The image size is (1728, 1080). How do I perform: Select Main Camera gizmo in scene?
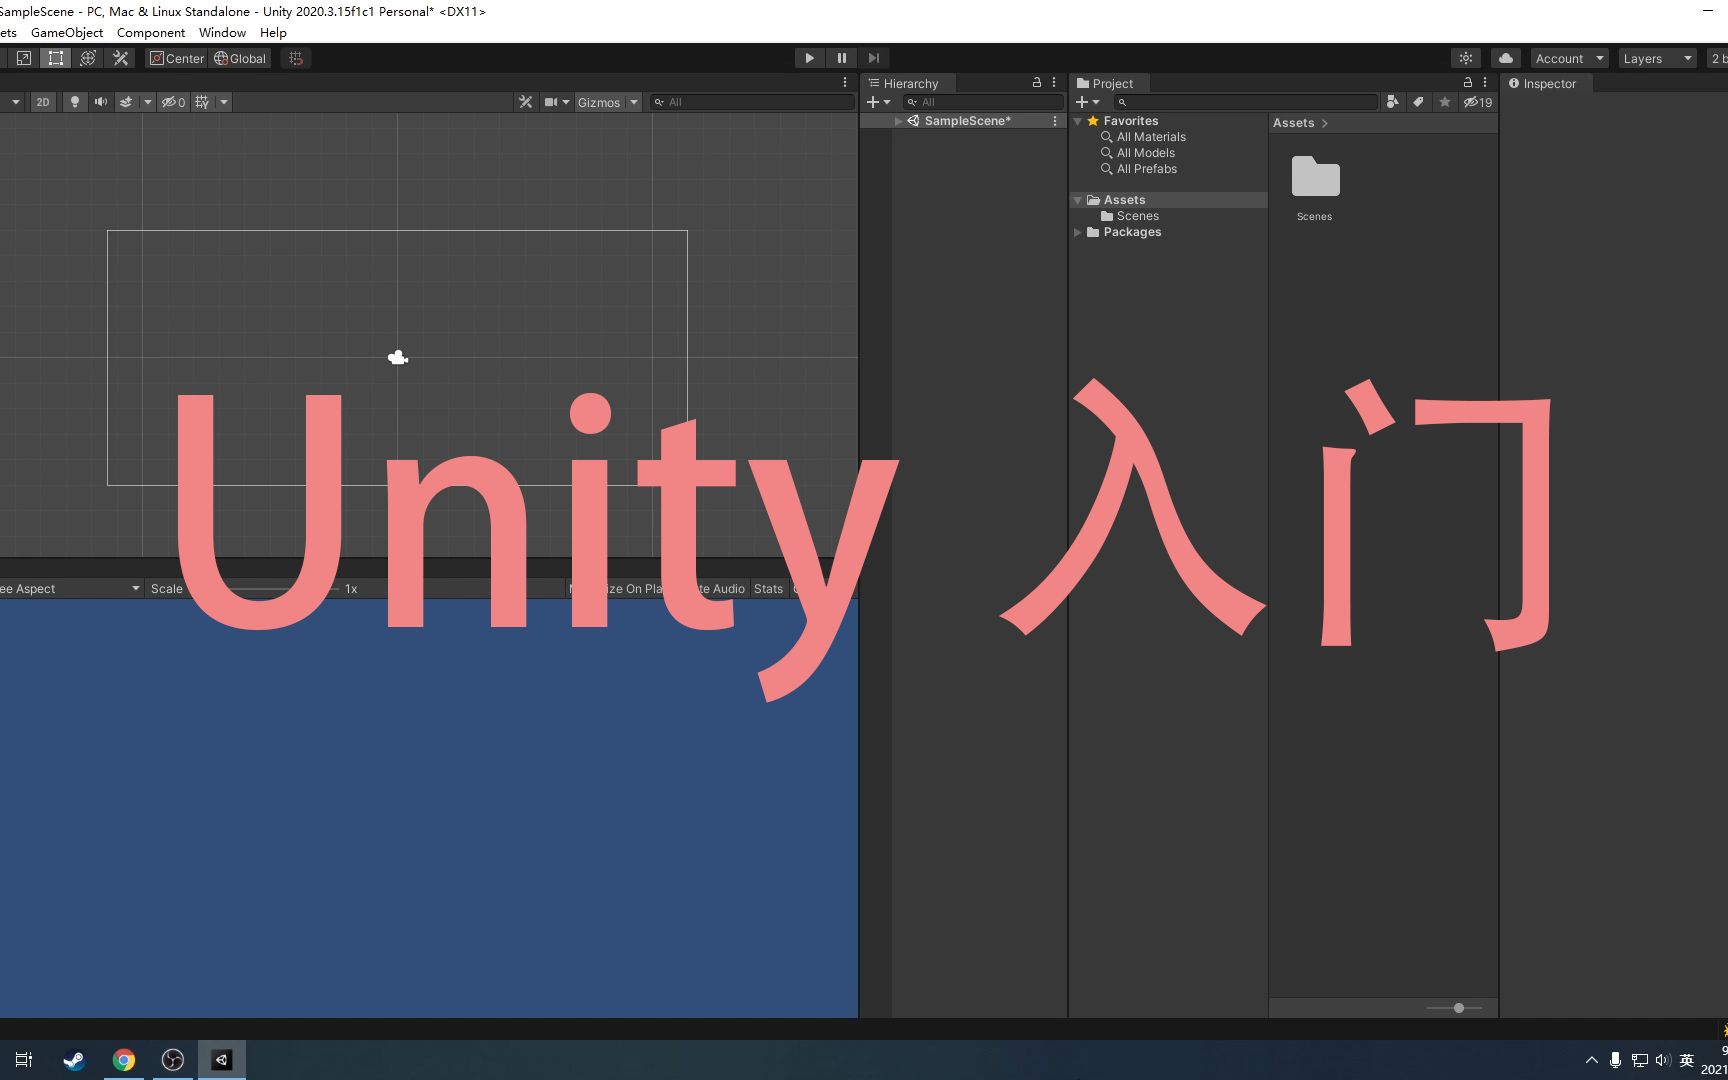point(398,357)
